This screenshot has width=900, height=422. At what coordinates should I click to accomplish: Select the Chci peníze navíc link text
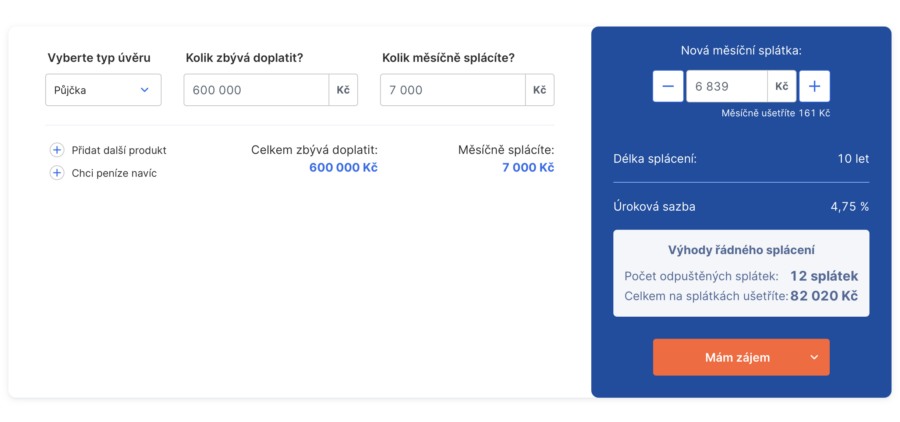coord(114,173)
